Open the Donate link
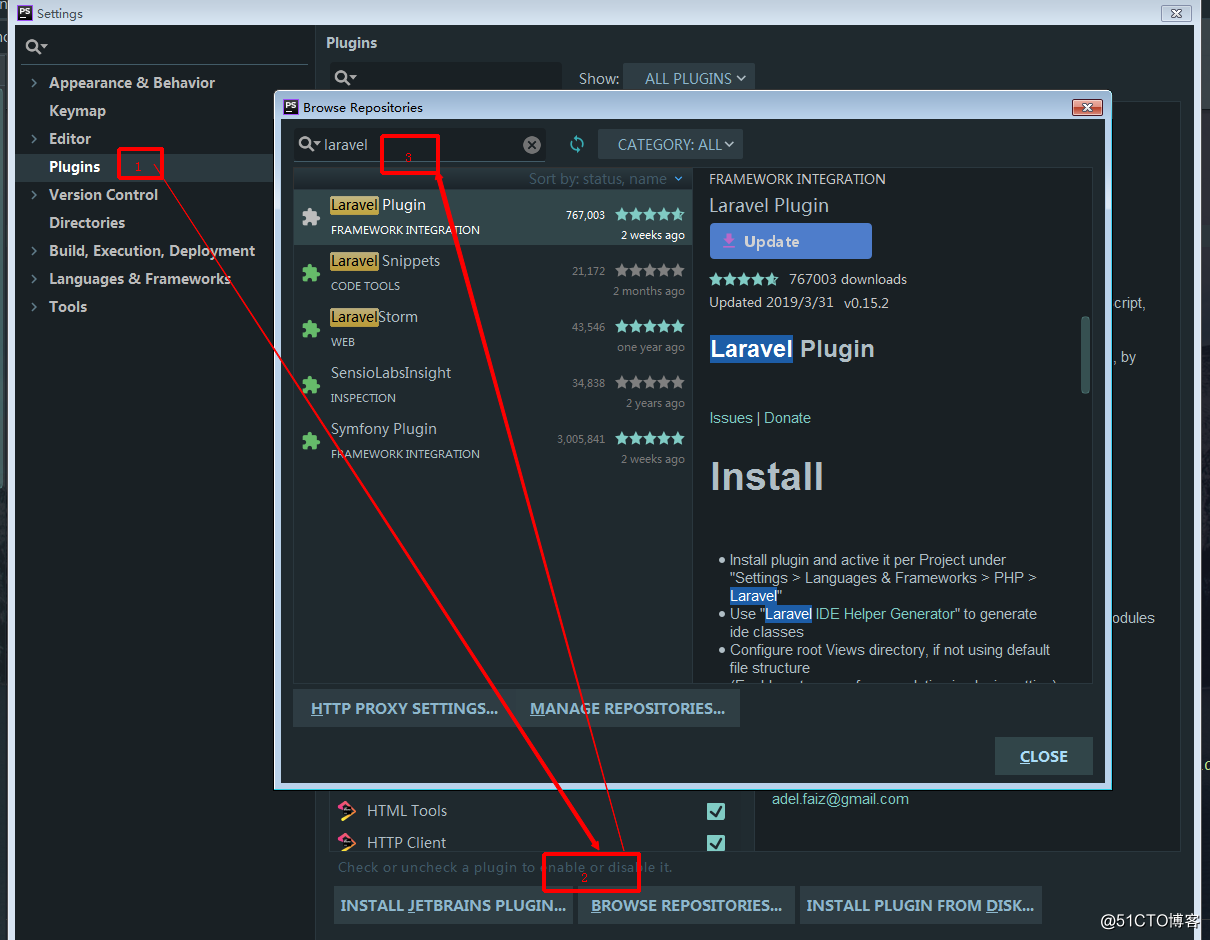Screen dimensions: 1210x940 (787, 418)
